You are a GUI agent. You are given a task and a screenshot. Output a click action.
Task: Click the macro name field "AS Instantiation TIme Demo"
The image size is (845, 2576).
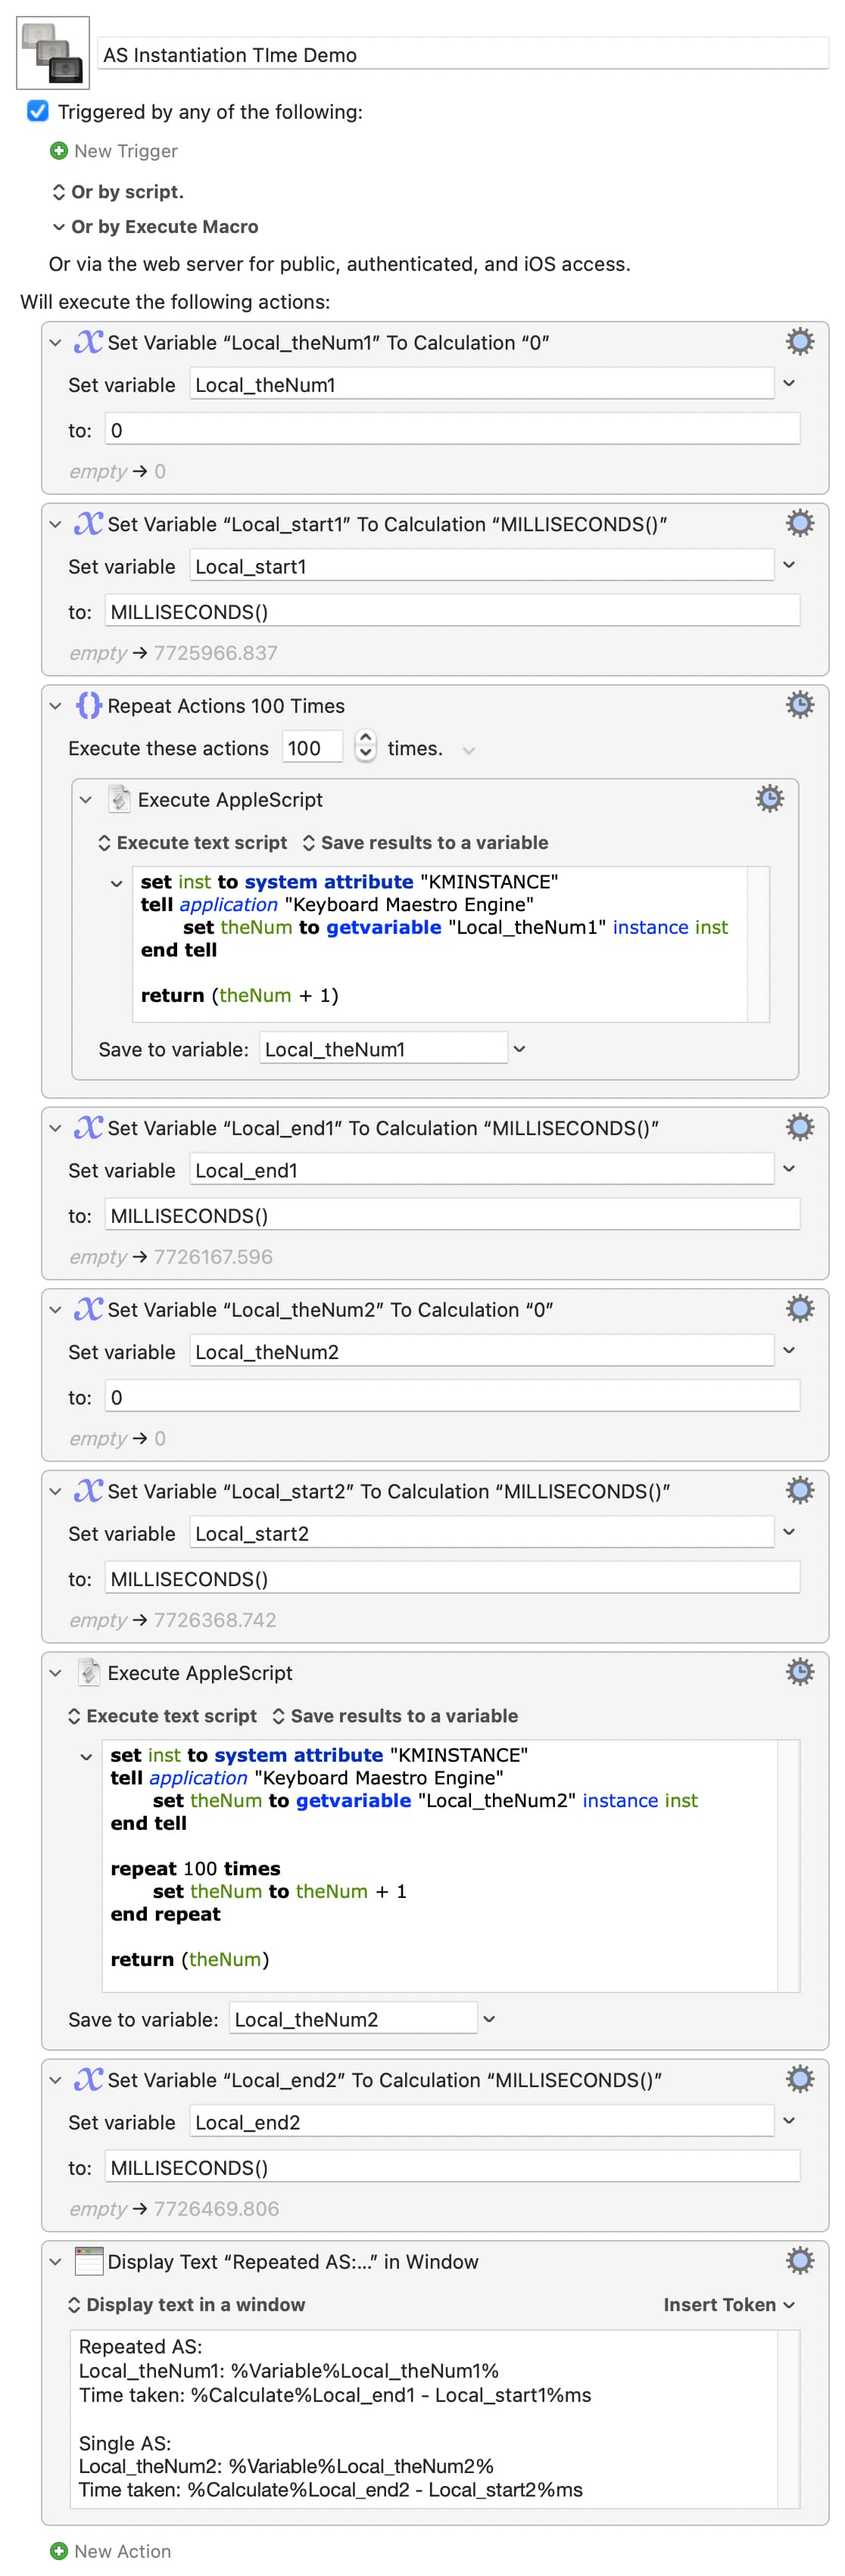[x=462, y=55]
